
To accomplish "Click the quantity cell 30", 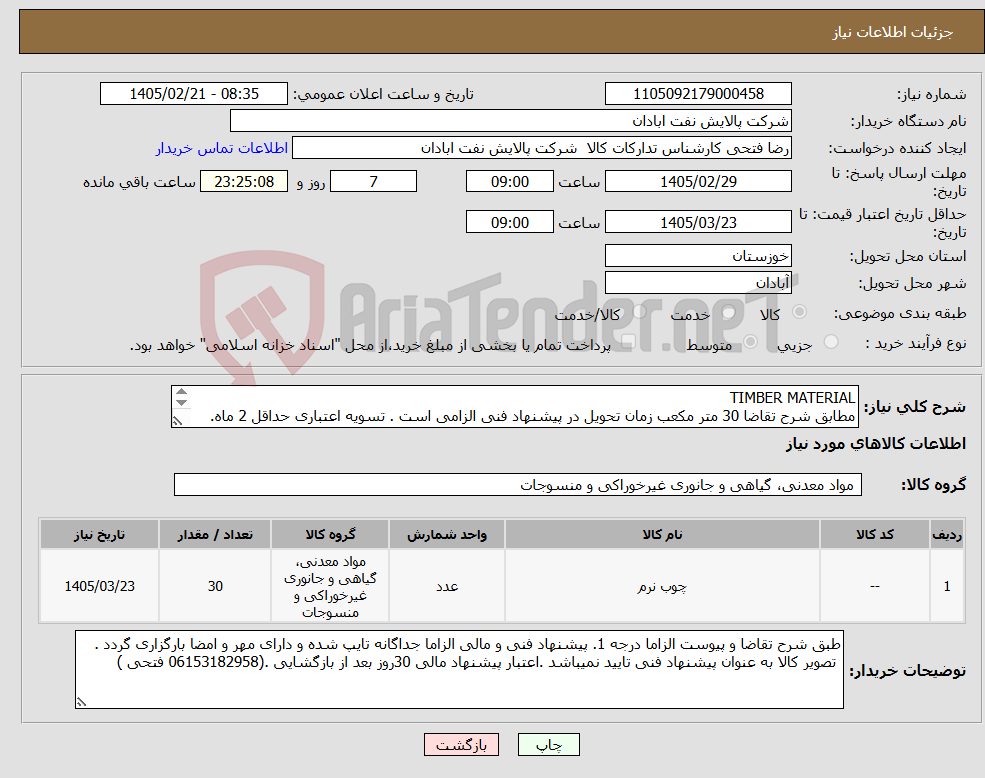I will tap(215, 586).
